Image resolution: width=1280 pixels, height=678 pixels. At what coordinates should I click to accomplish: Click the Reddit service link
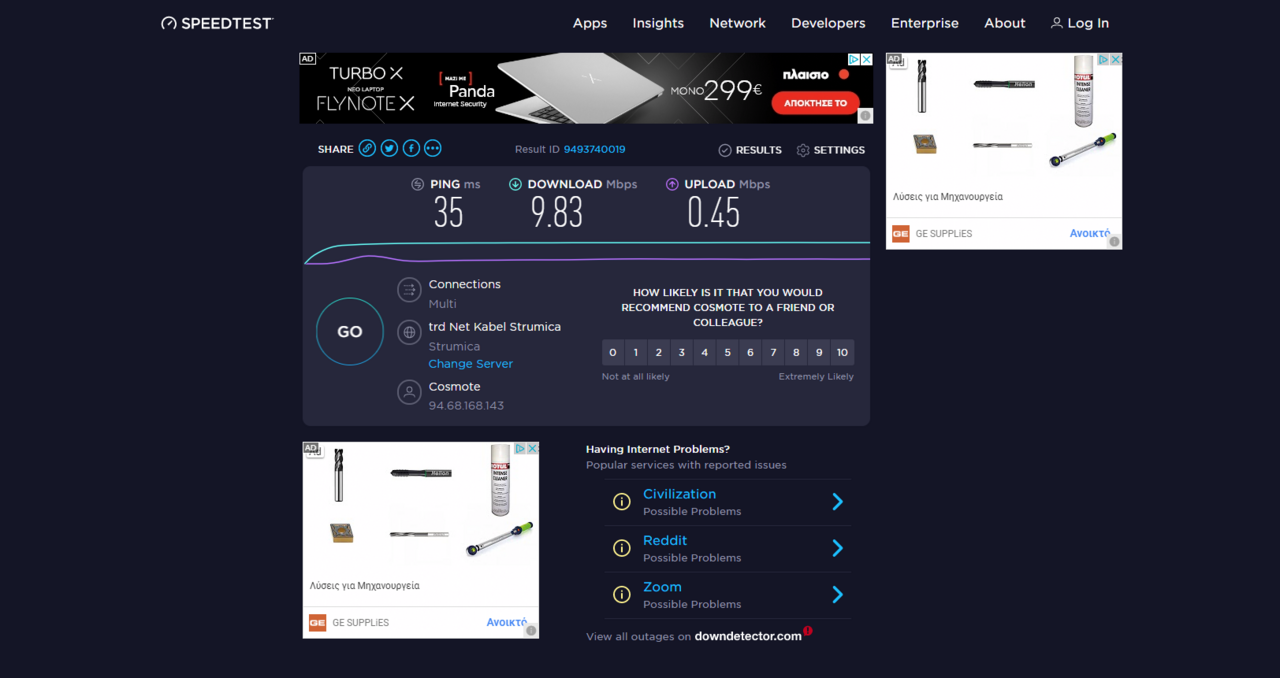pos(665,540)
